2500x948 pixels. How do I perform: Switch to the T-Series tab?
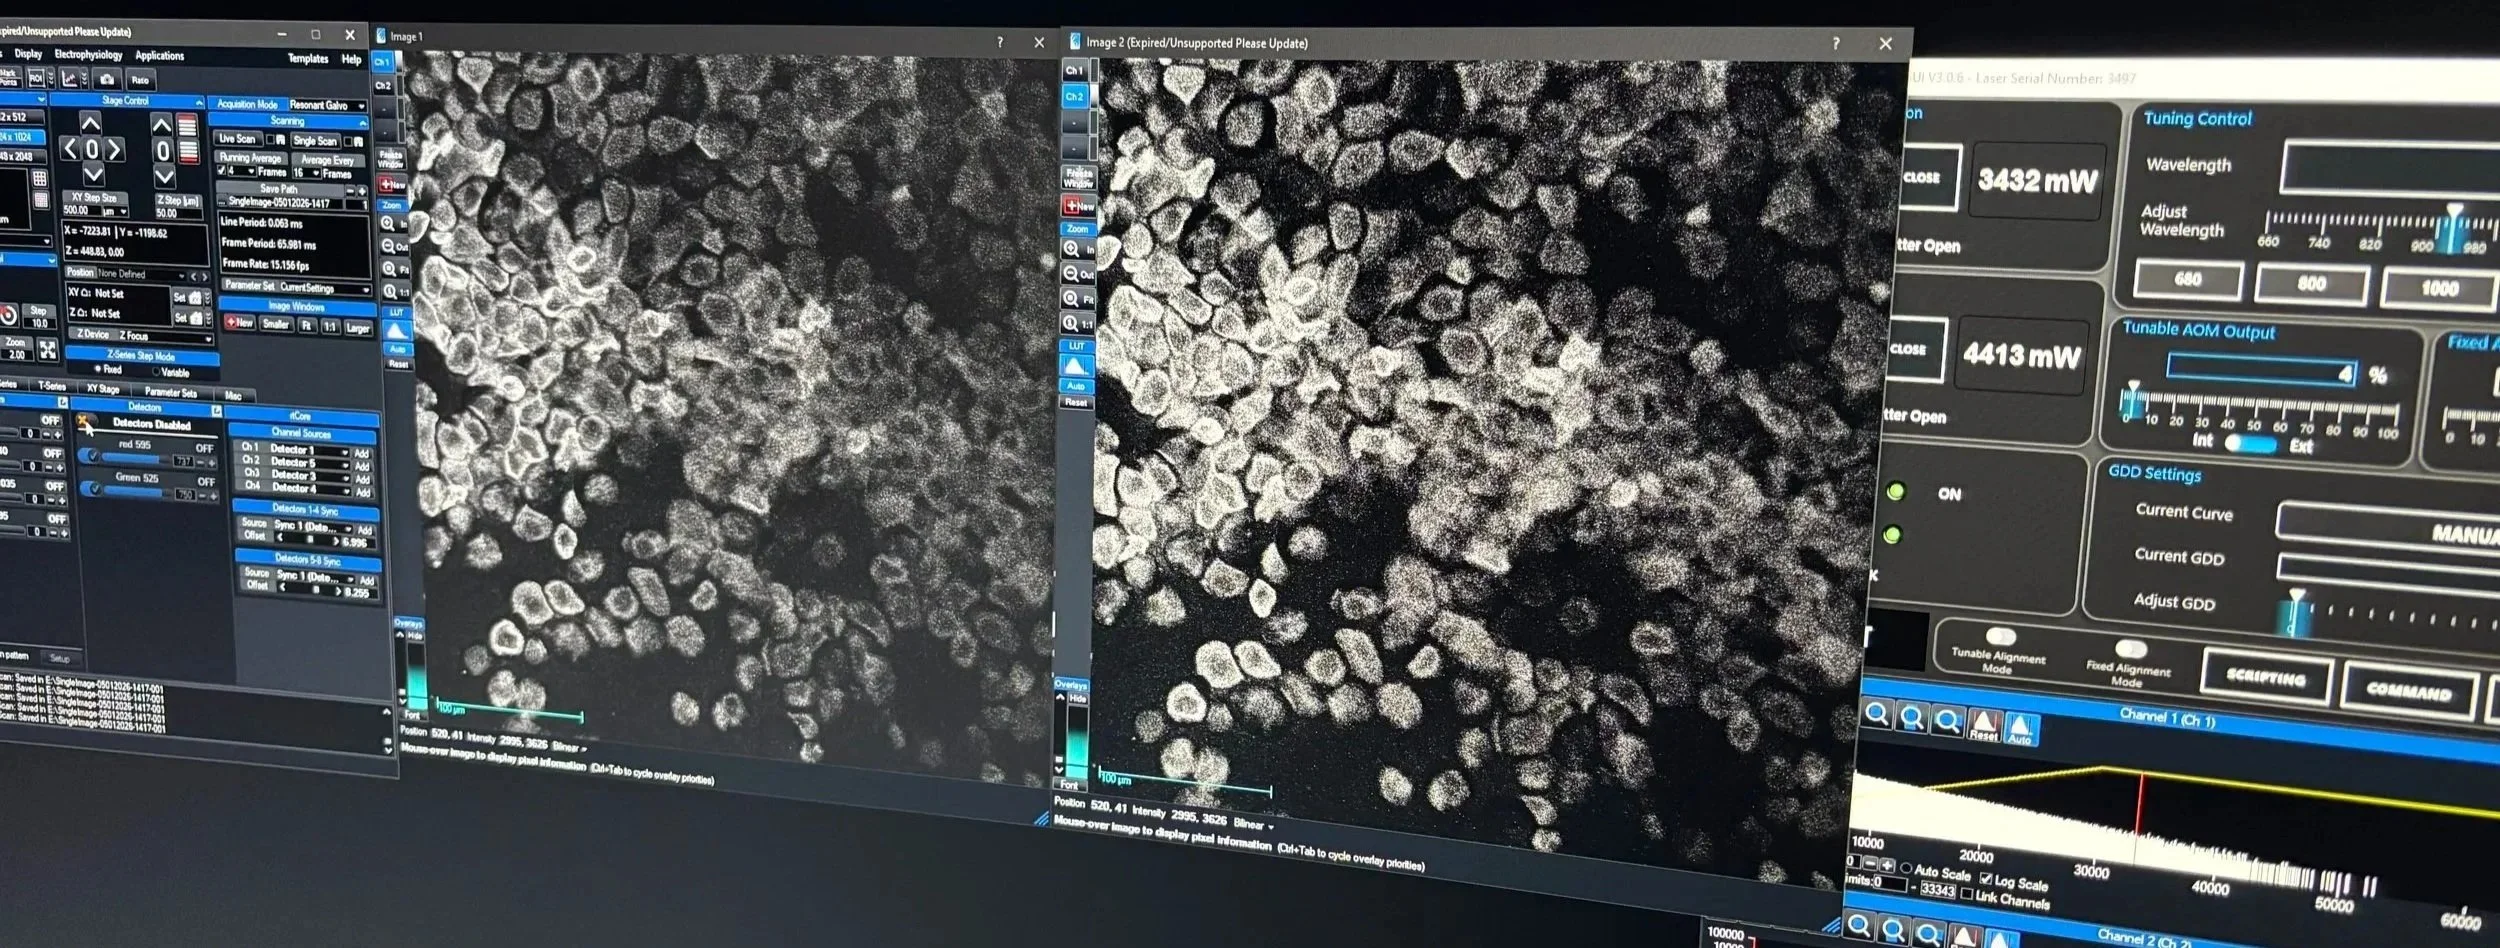(x=52, y=386)
